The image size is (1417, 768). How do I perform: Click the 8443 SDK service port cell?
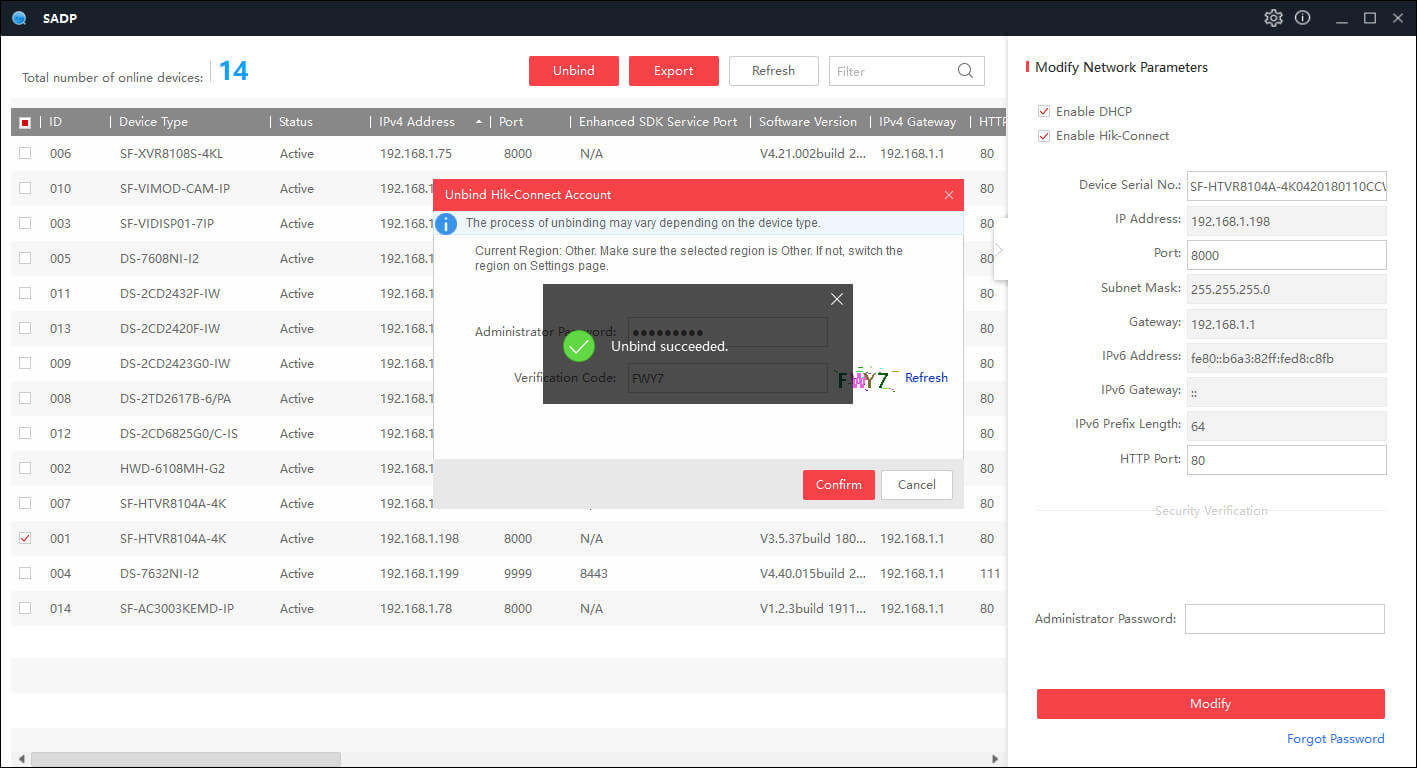point(594,573)
